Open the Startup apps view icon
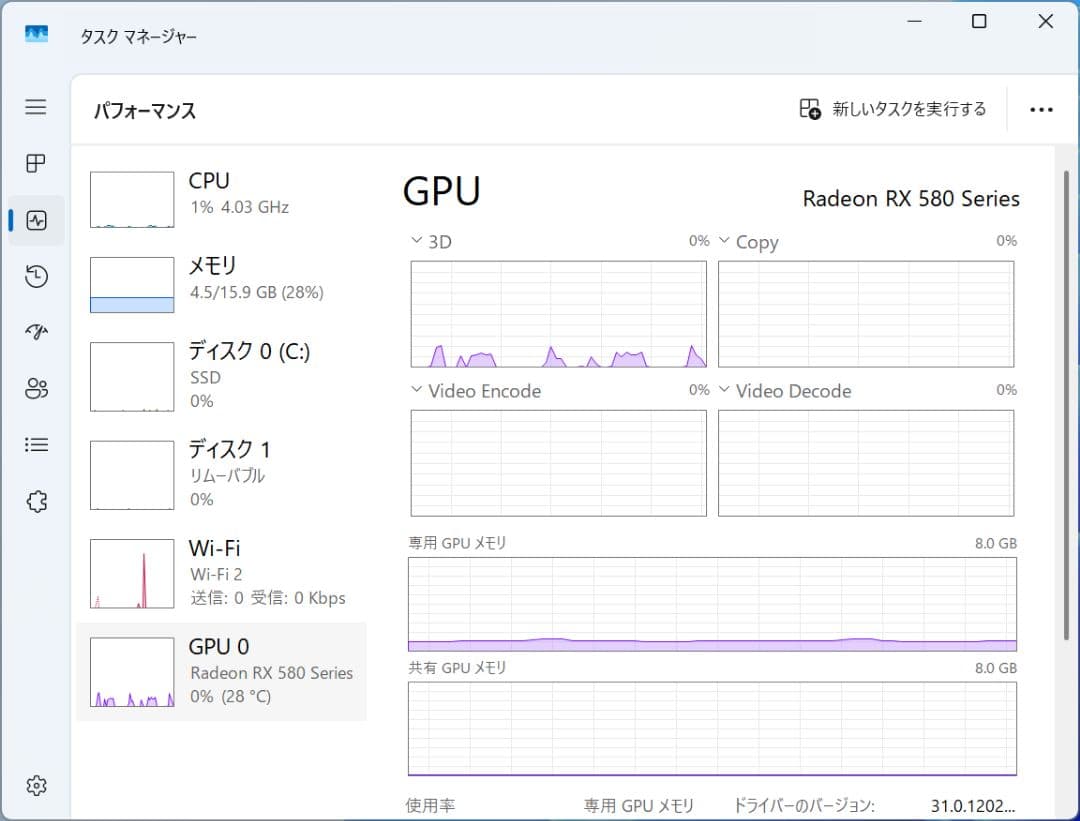The image size is (1080, 821). pos(36,332)
